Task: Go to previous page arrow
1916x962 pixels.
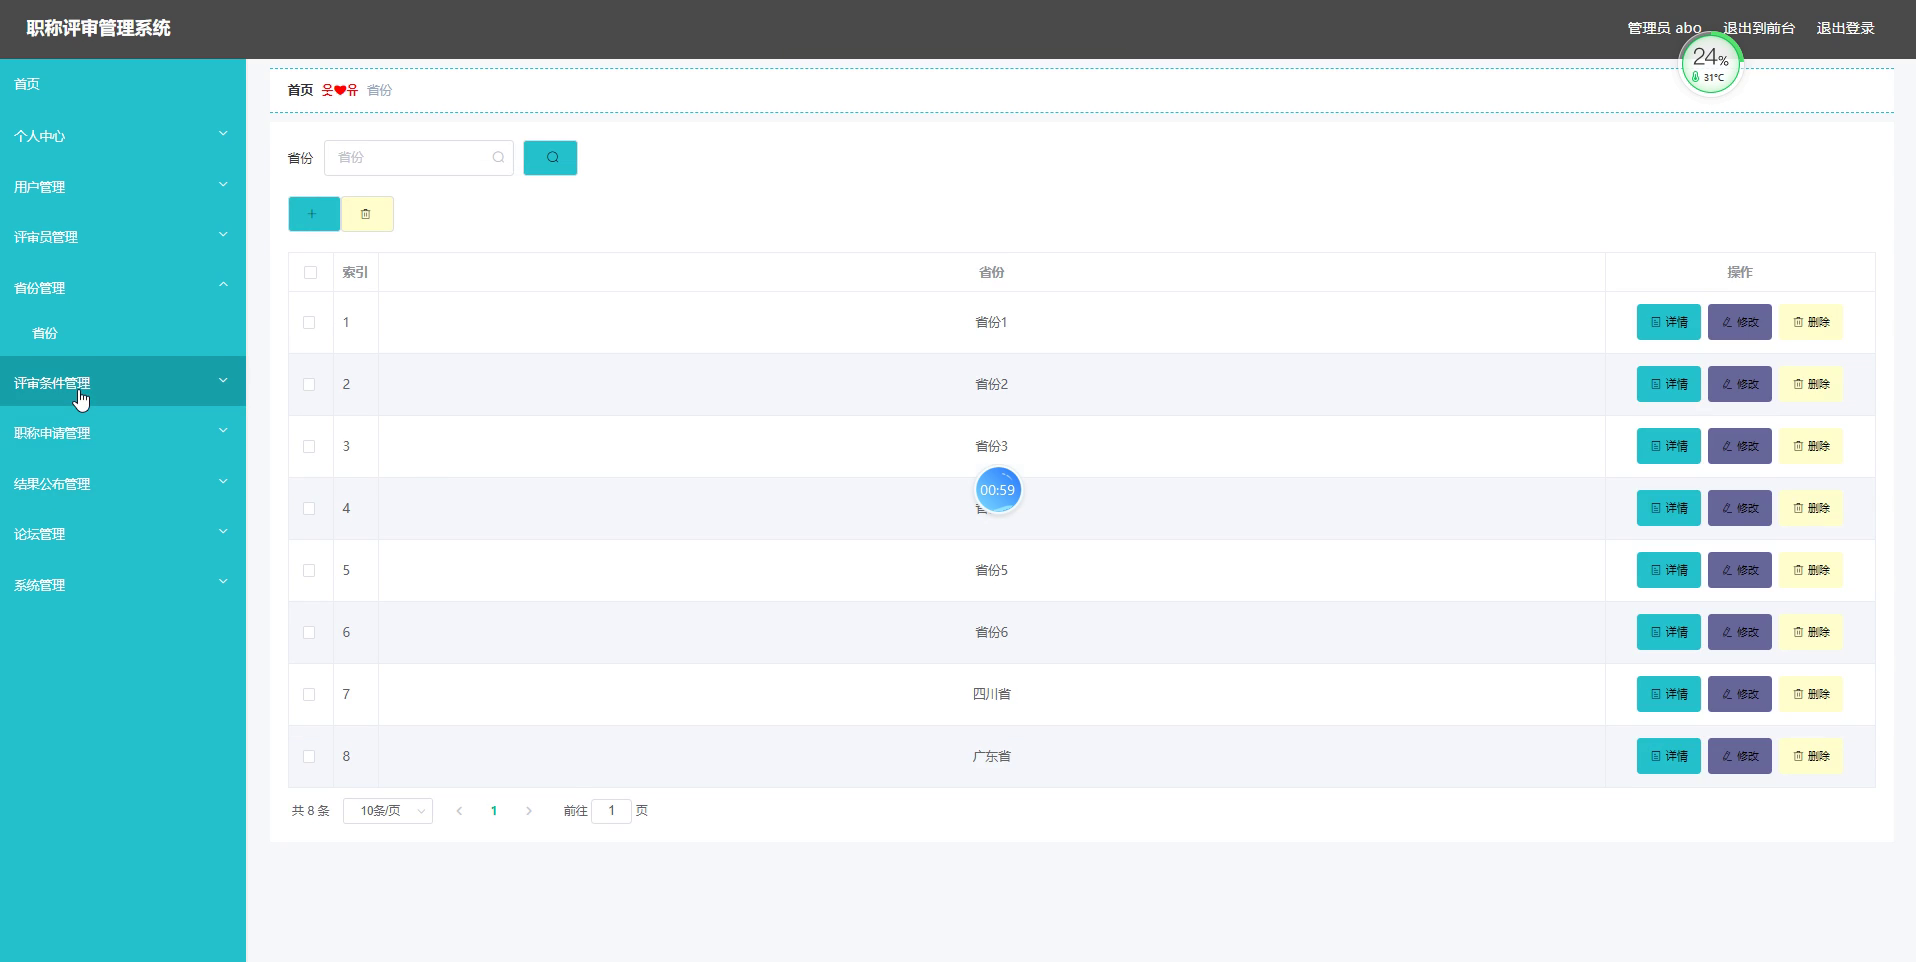Action: 459,811
